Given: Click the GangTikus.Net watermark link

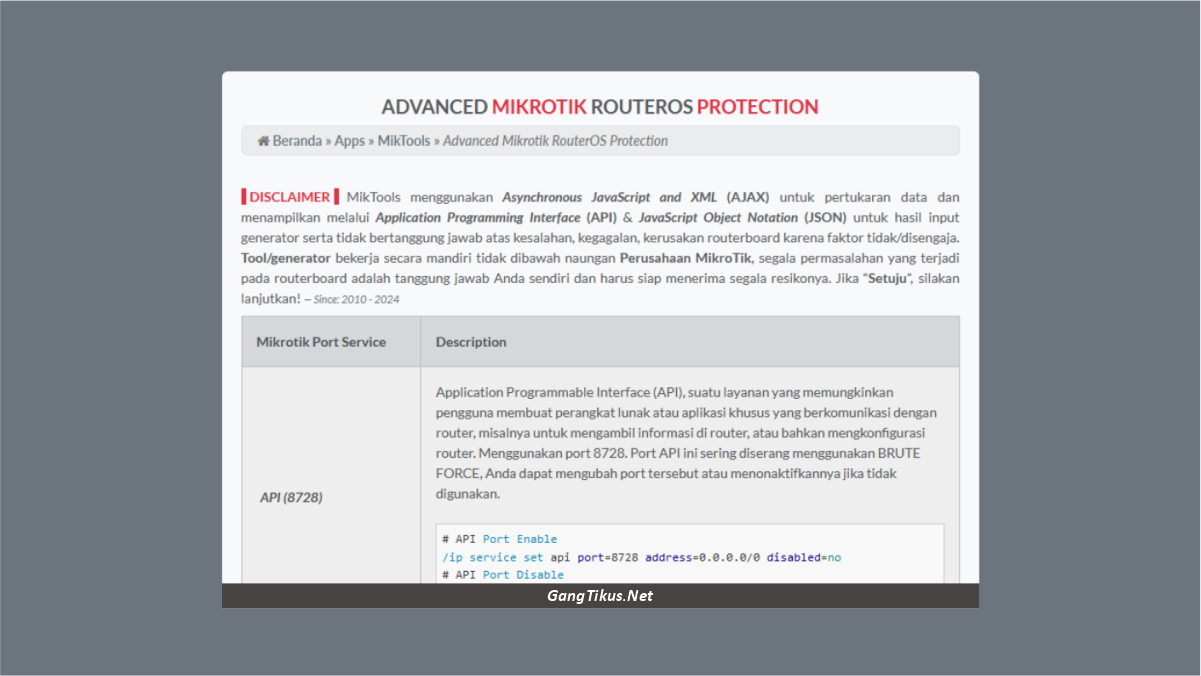Looking at the screenshot, I should point(599,595).
